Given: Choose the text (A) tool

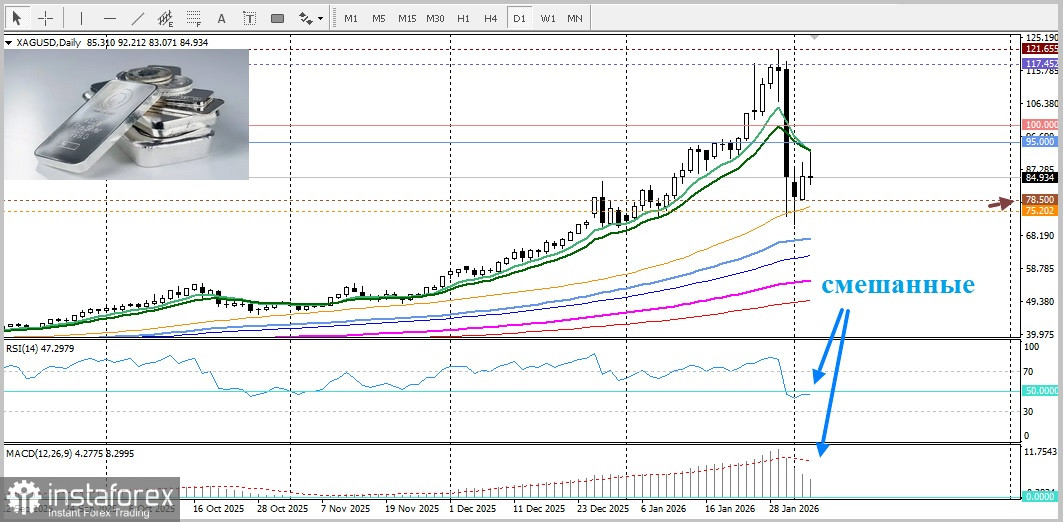Looking at the screenshot, I should click(x=223, y=18).
